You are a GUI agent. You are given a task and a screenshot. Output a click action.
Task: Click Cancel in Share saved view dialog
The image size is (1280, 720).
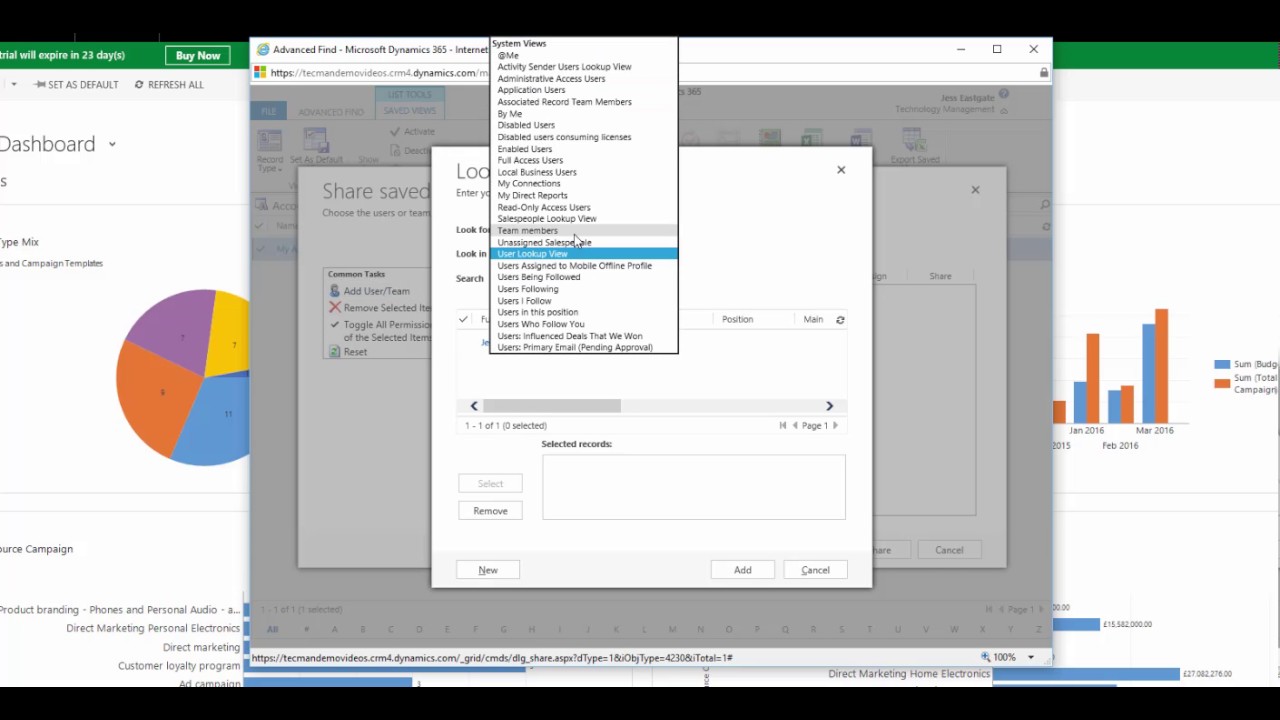[949, 550]
